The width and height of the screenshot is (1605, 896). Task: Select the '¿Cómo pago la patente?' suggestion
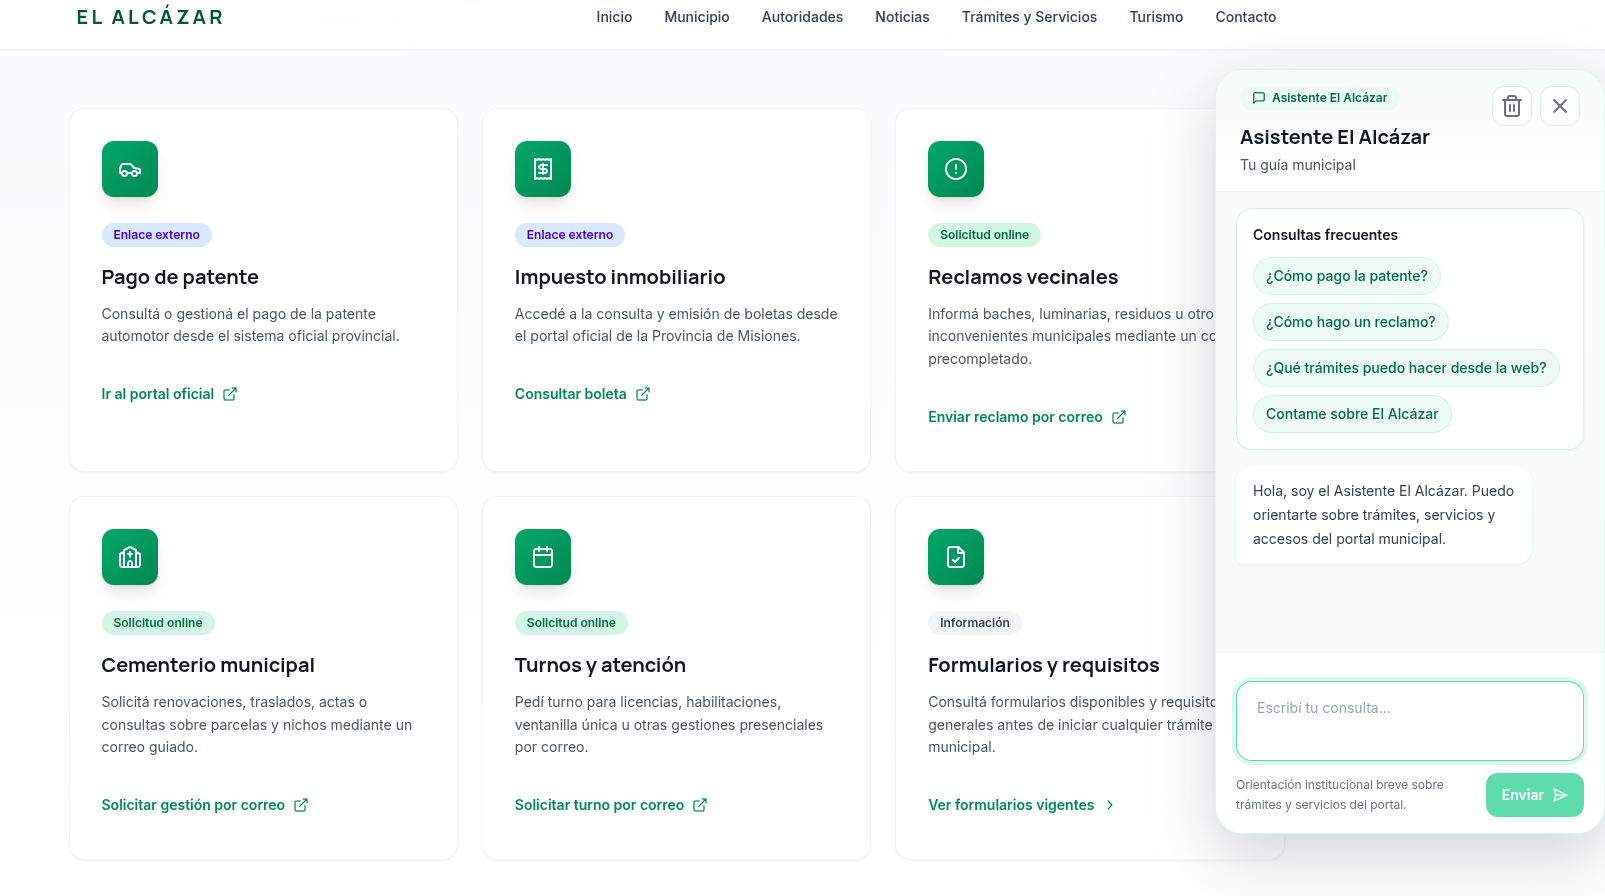click(1346, 276)
